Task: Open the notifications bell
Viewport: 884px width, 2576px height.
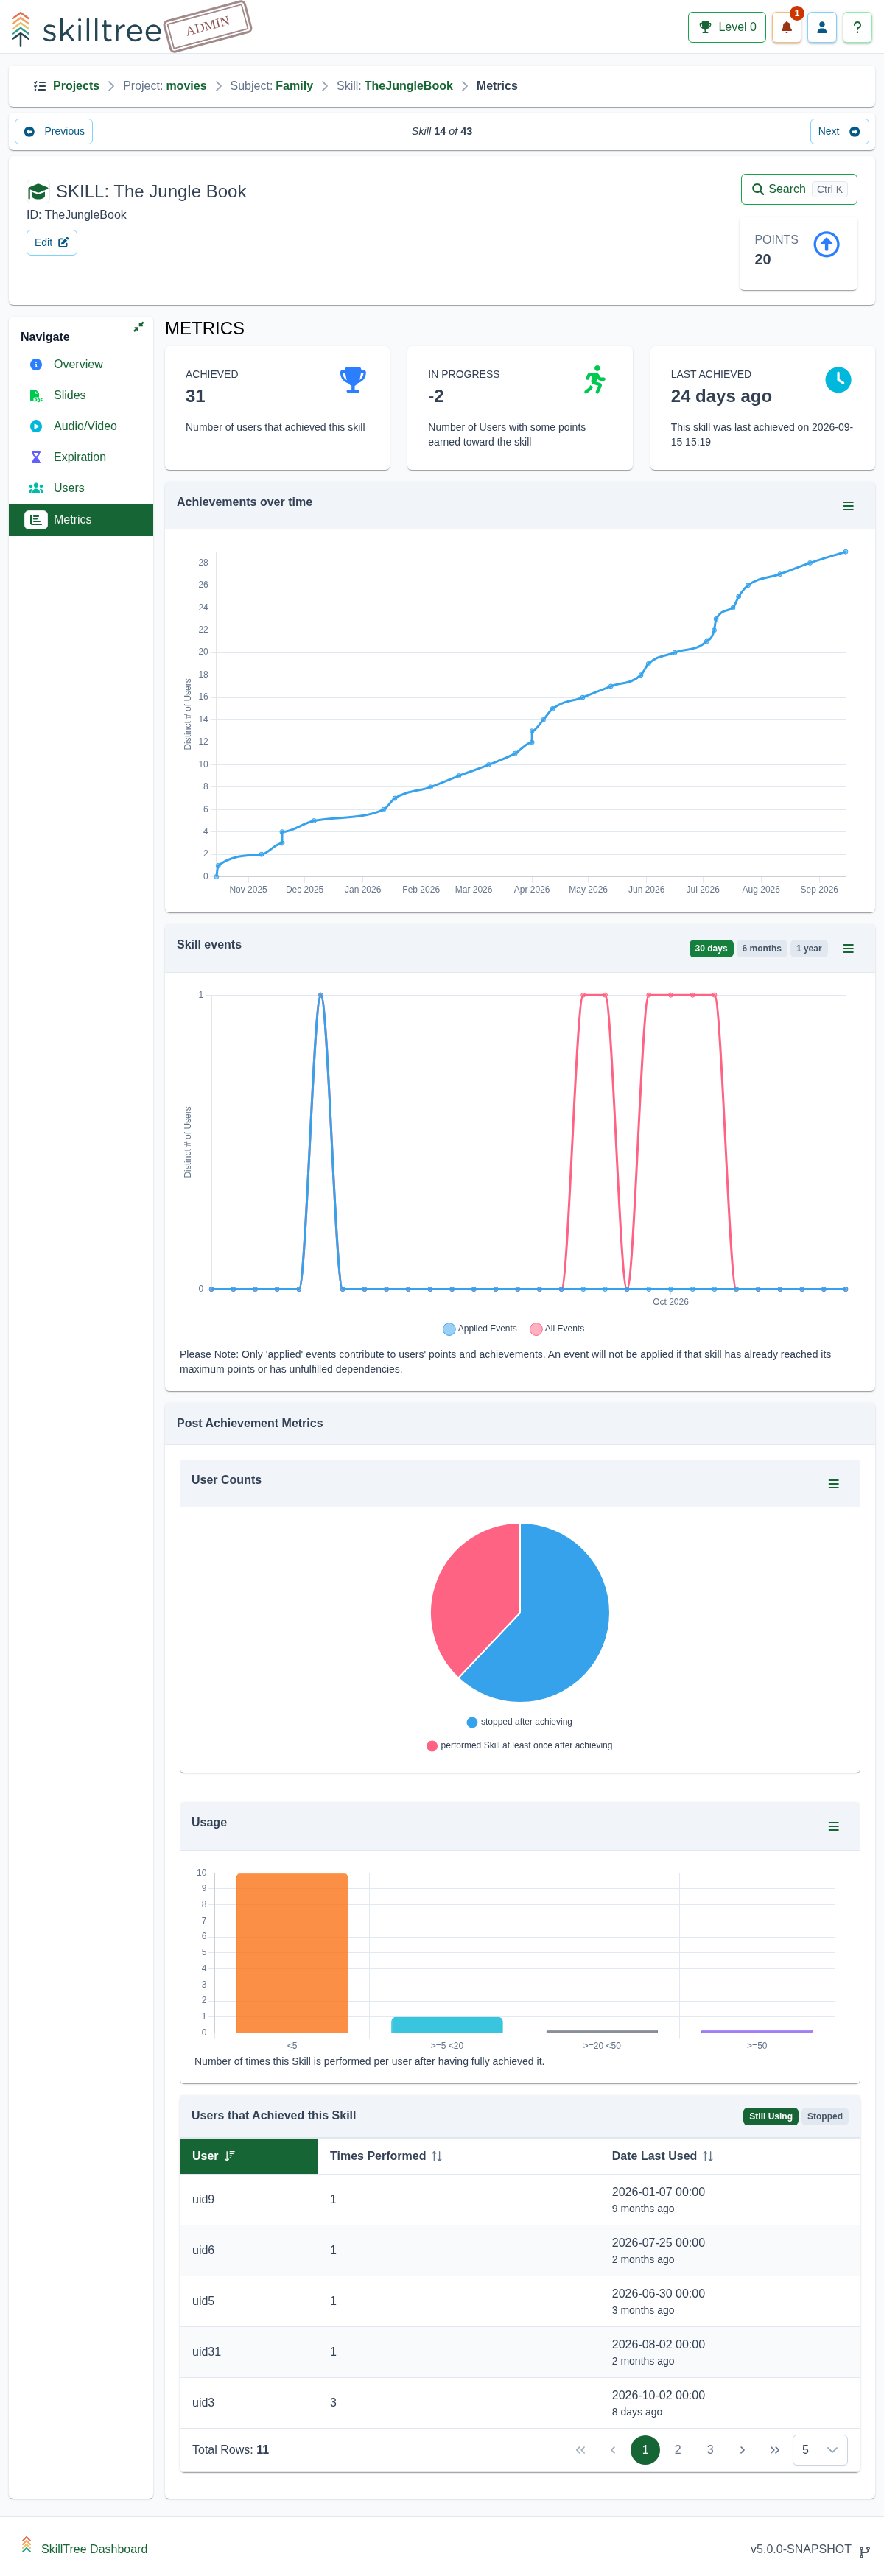Action: pyautogui.click(x=786, y=27)
